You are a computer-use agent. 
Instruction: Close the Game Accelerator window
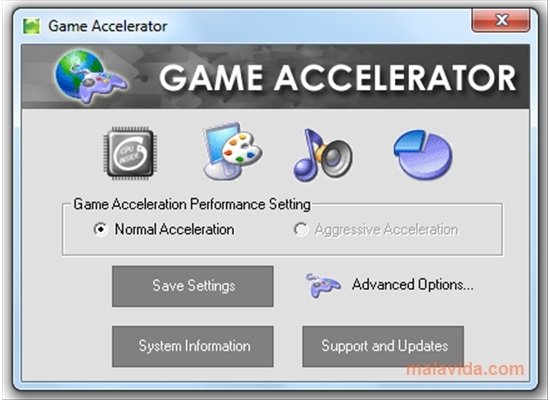click(x=501, y=20)
